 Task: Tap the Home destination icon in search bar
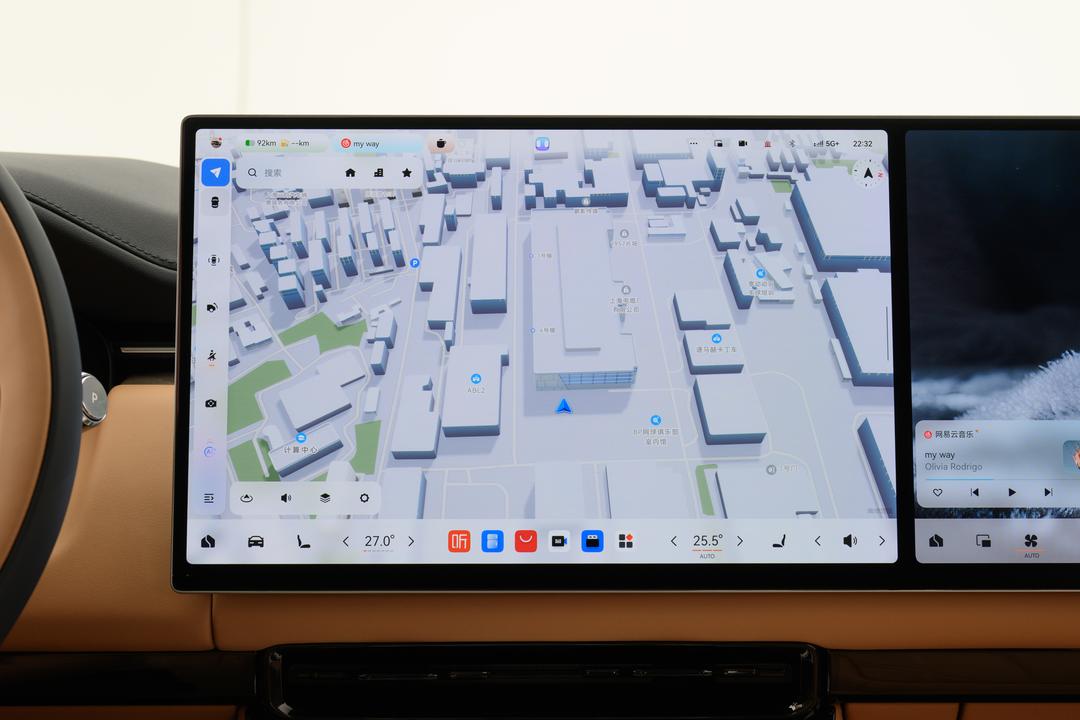[350, 172]
